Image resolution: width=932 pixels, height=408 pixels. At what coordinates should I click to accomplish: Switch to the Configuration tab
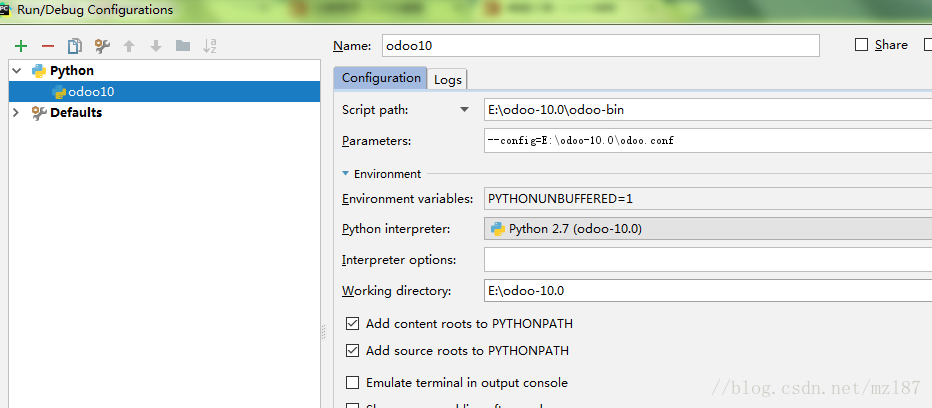(380, 78)
